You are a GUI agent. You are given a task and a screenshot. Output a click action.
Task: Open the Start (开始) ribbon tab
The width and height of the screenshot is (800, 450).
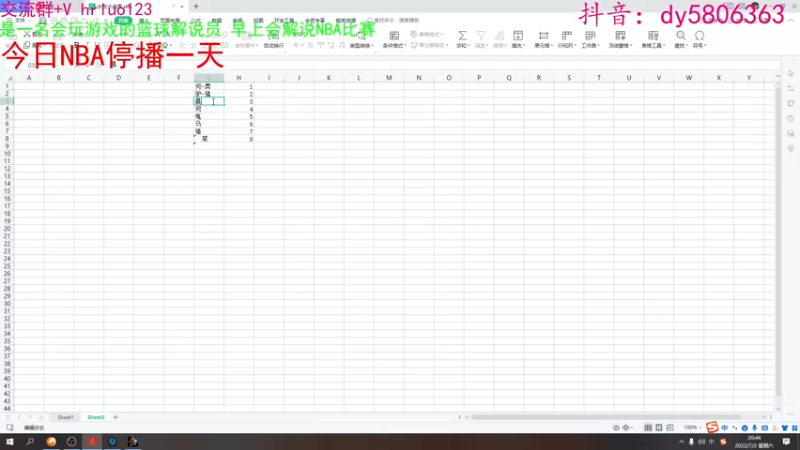pyautogui.click(x=123, y=20)
